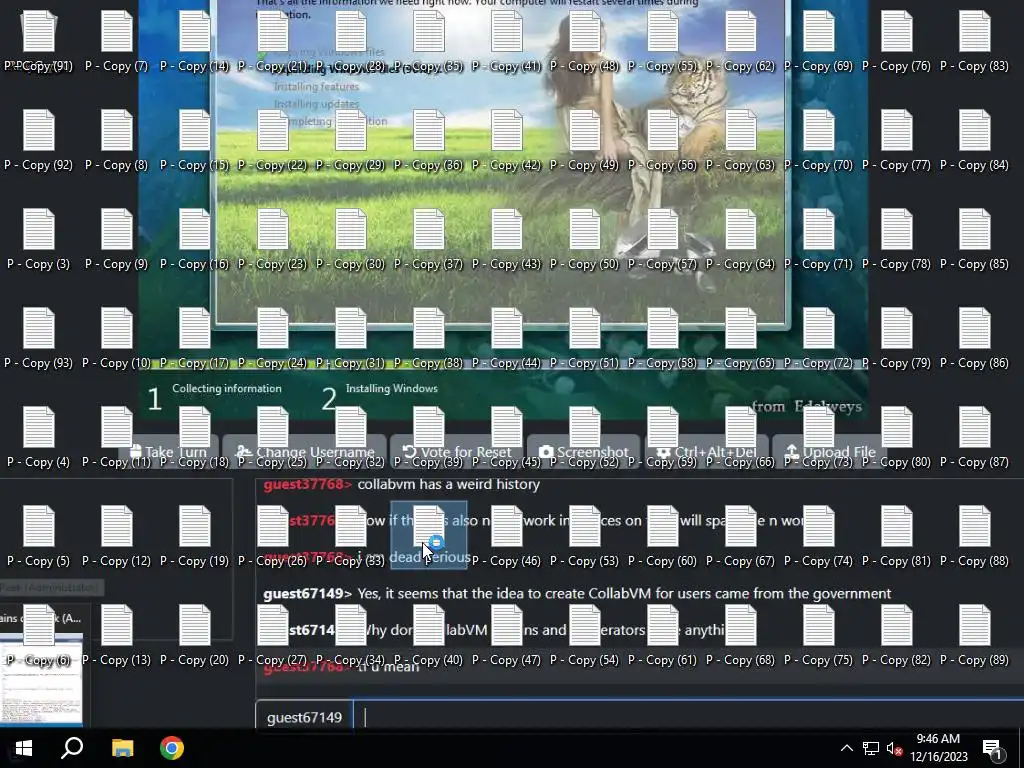Select the P - Copy (4) file
The width and height of the screenshot is (1024, 768).
[x=39, y=438]
